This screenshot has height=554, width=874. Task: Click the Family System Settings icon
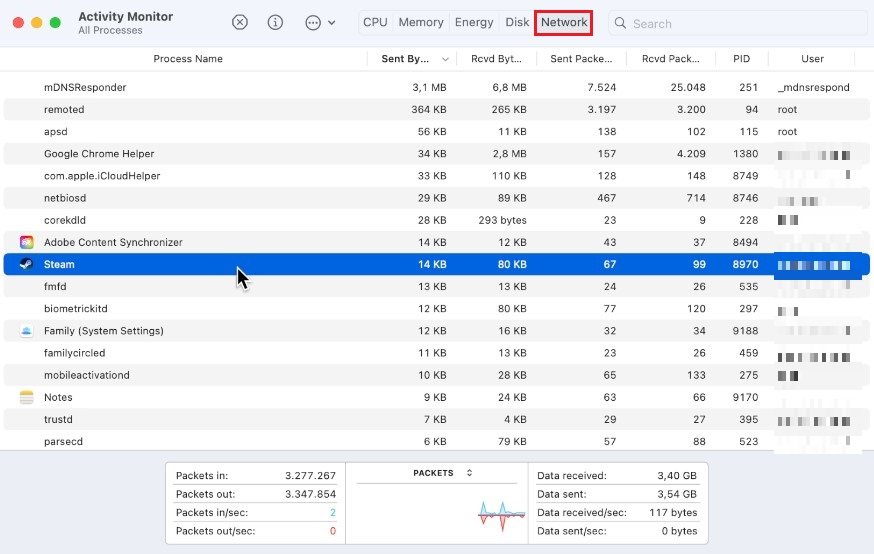(26, 331)
